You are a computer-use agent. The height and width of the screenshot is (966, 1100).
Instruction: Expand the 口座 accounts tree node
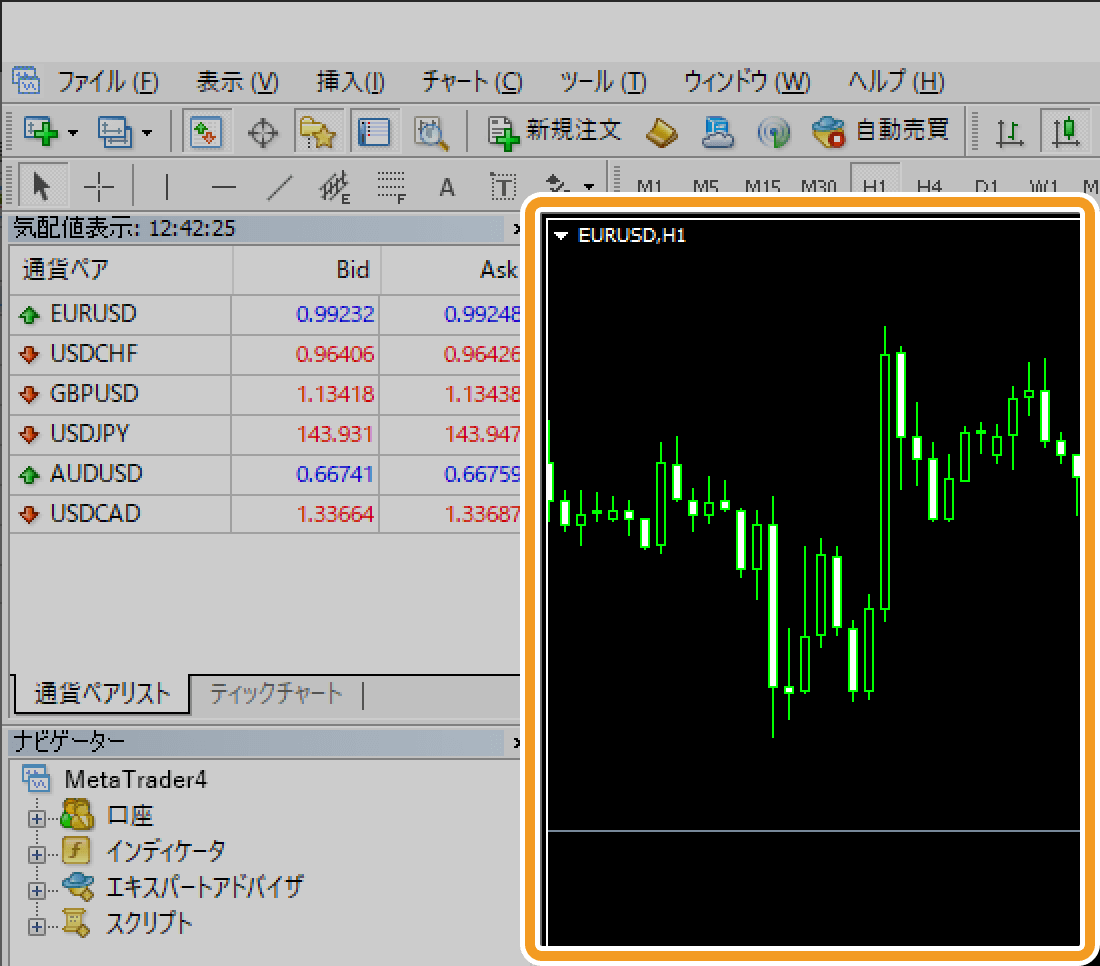[37, 817]
